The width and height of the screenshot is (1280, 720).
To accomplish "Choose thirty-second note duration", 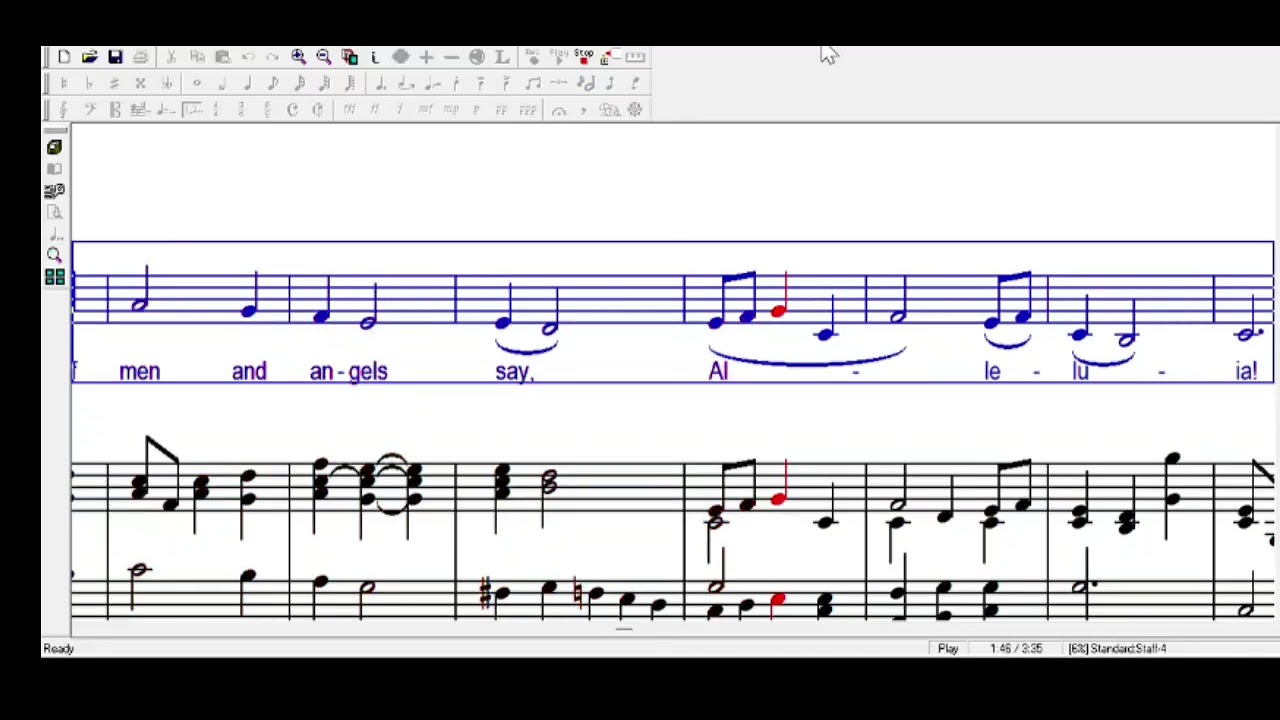I will [x=324, y=83].
